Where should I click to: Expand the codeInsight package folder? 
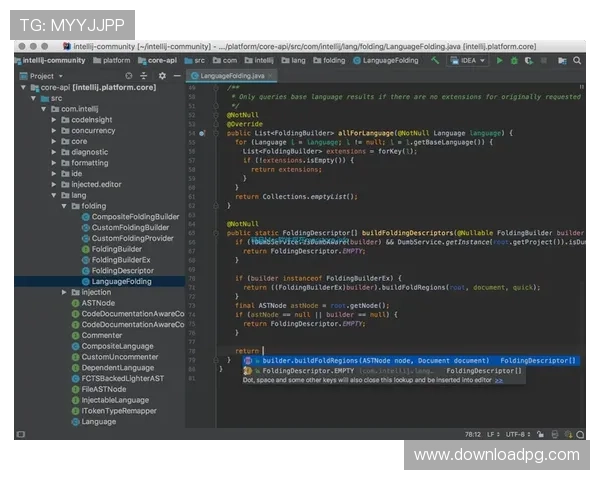click(x=54, y=119)
